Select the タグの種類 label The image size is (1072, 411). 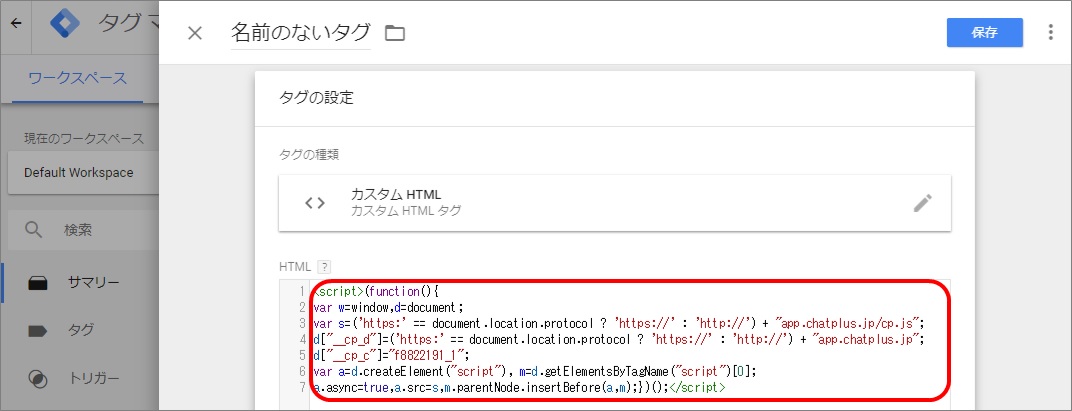(310, 154)
